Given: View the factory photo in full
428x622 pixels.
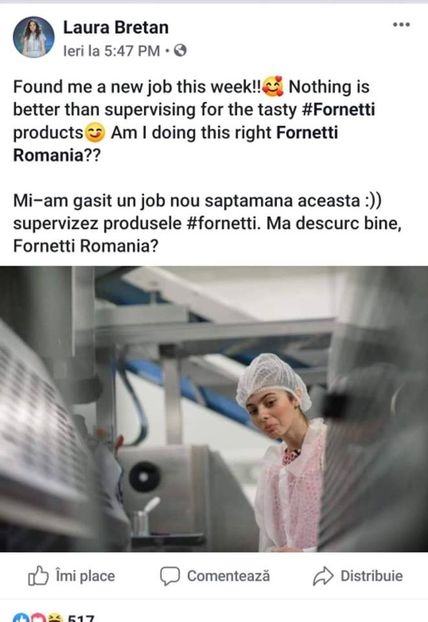Looking at the screenshot, I should (x=214, y=409).
